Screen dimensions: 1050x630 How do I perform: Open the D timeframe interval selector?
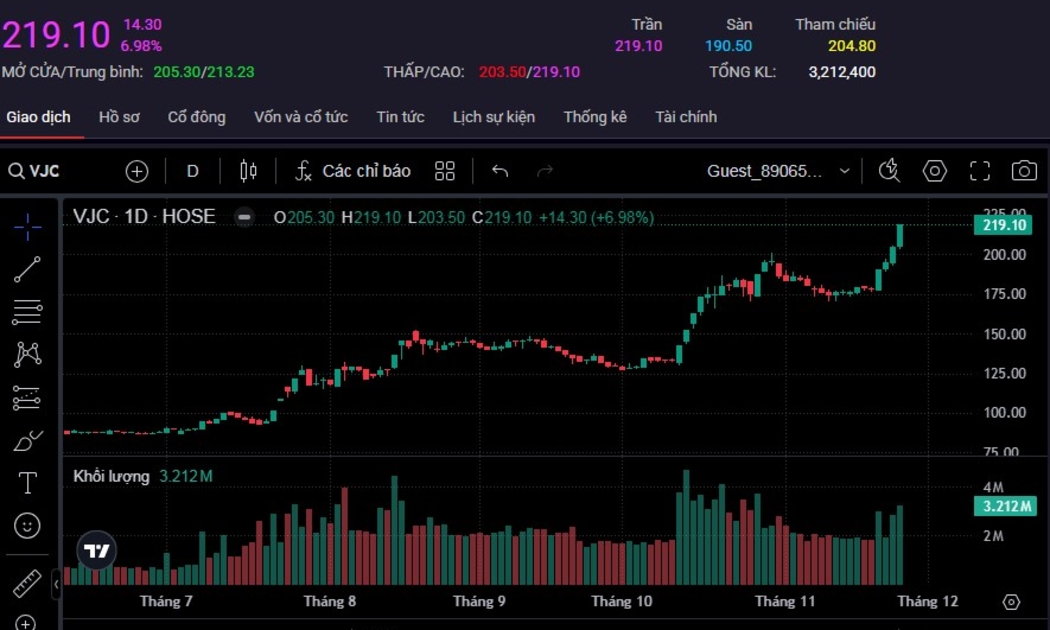(193, 171)
